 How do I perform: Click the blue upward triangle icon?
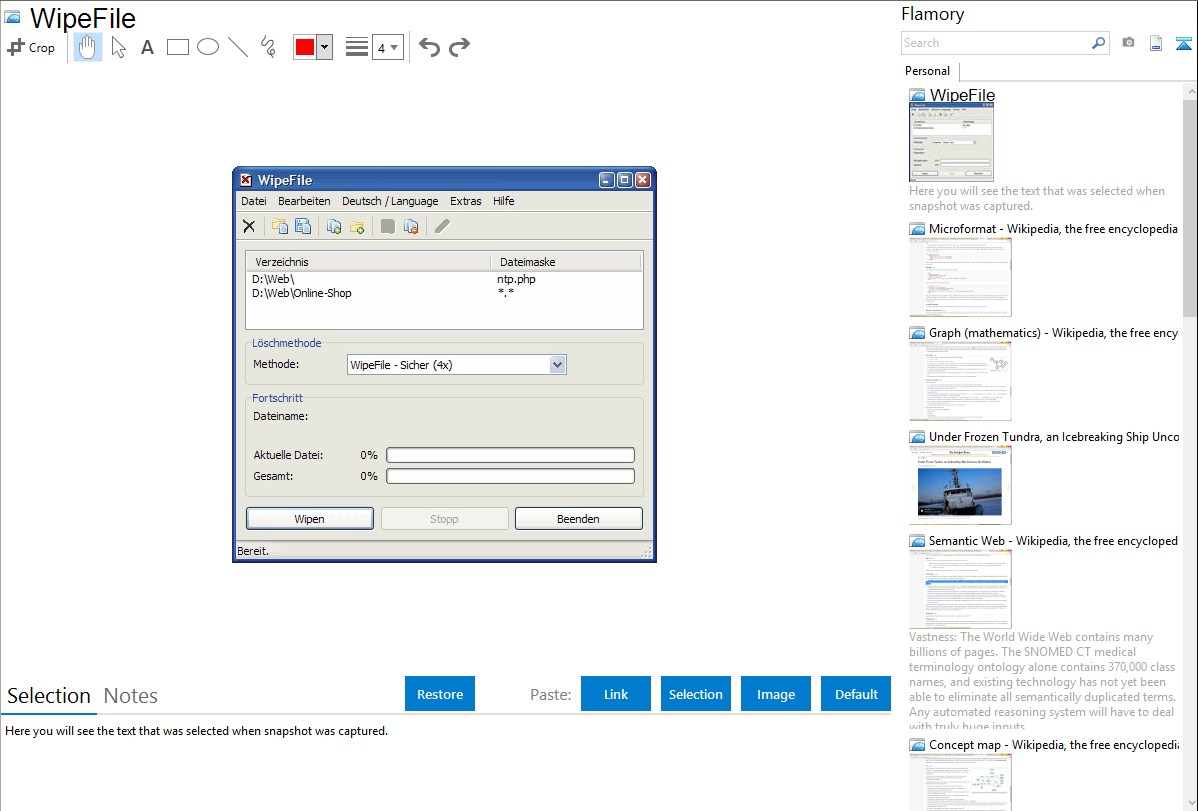coord(1183,43)
